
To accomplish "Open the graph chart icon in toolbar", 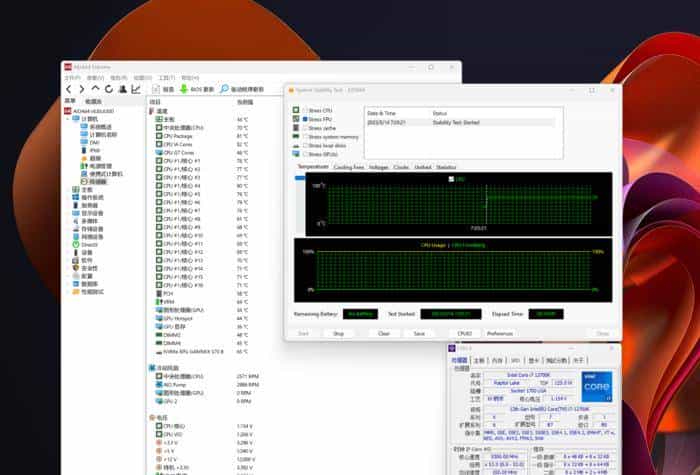I will [136, 89].
